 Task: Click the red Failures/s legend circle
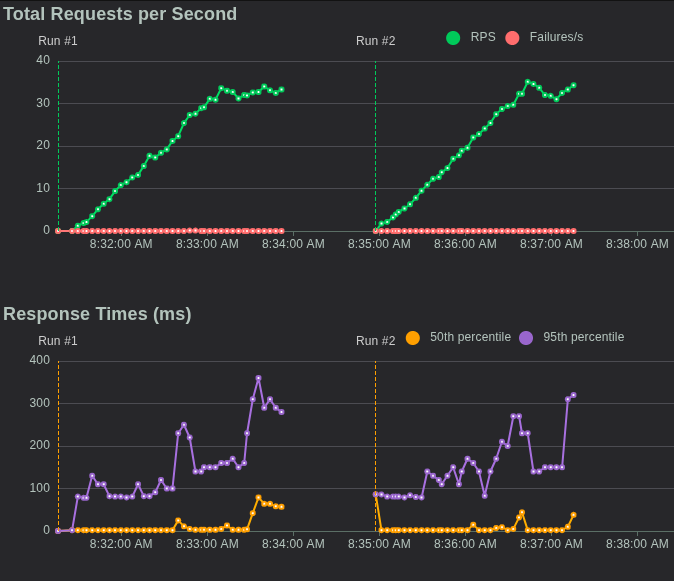[512, 38]
